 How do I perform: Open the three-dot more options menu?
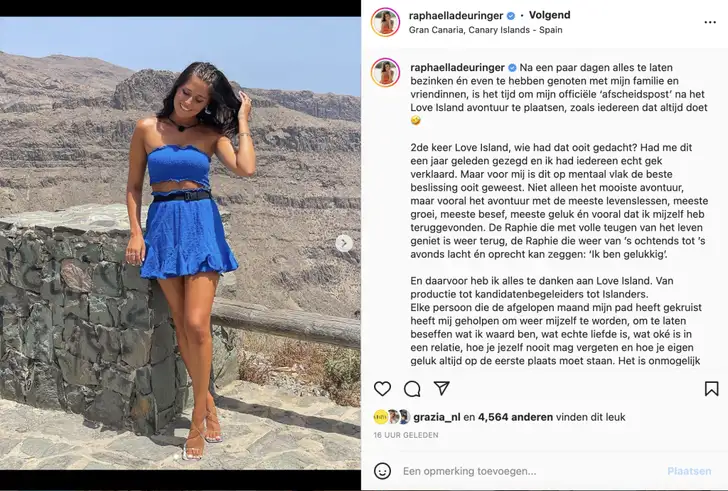point(710,22)
